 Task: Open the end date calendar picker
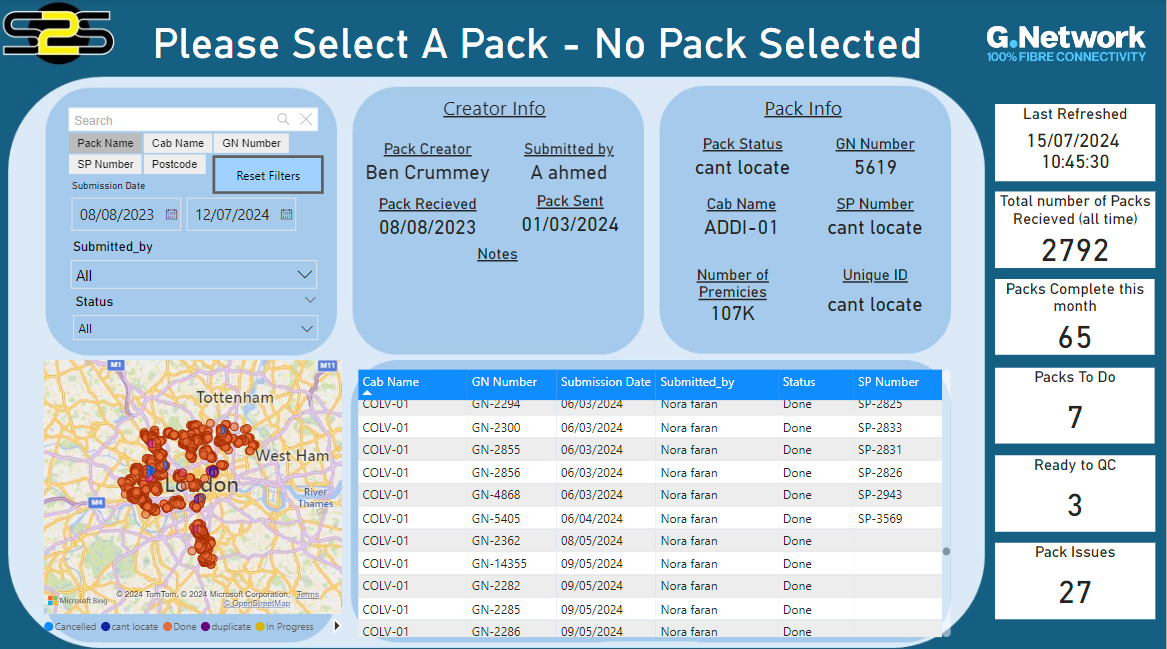pyautogui.click(x=287, y=214)
